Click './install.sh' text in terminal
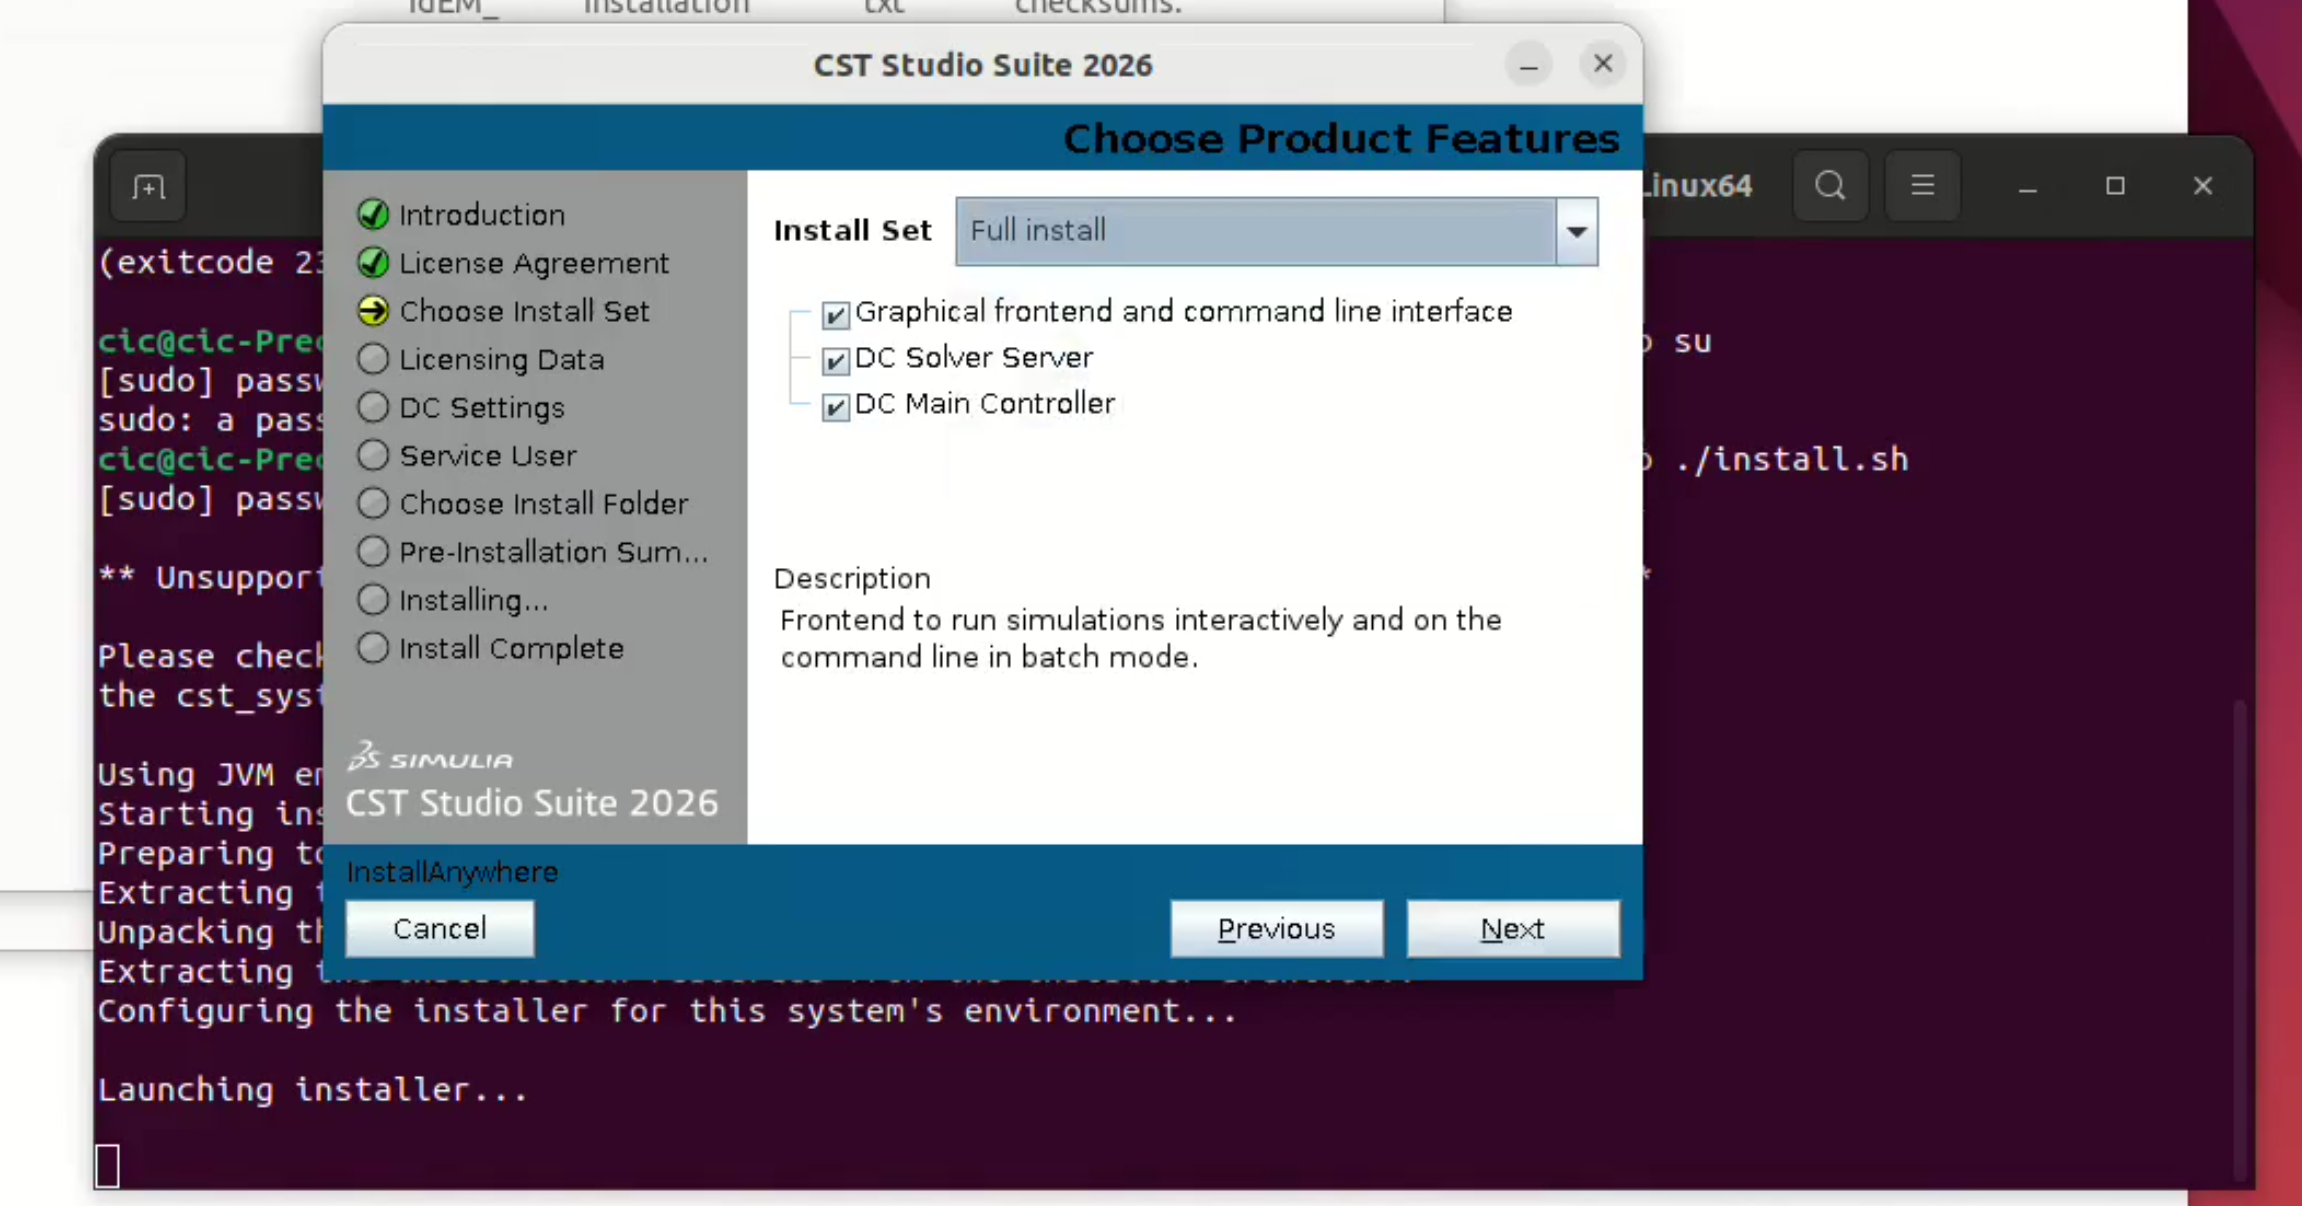 point(1792,459)
